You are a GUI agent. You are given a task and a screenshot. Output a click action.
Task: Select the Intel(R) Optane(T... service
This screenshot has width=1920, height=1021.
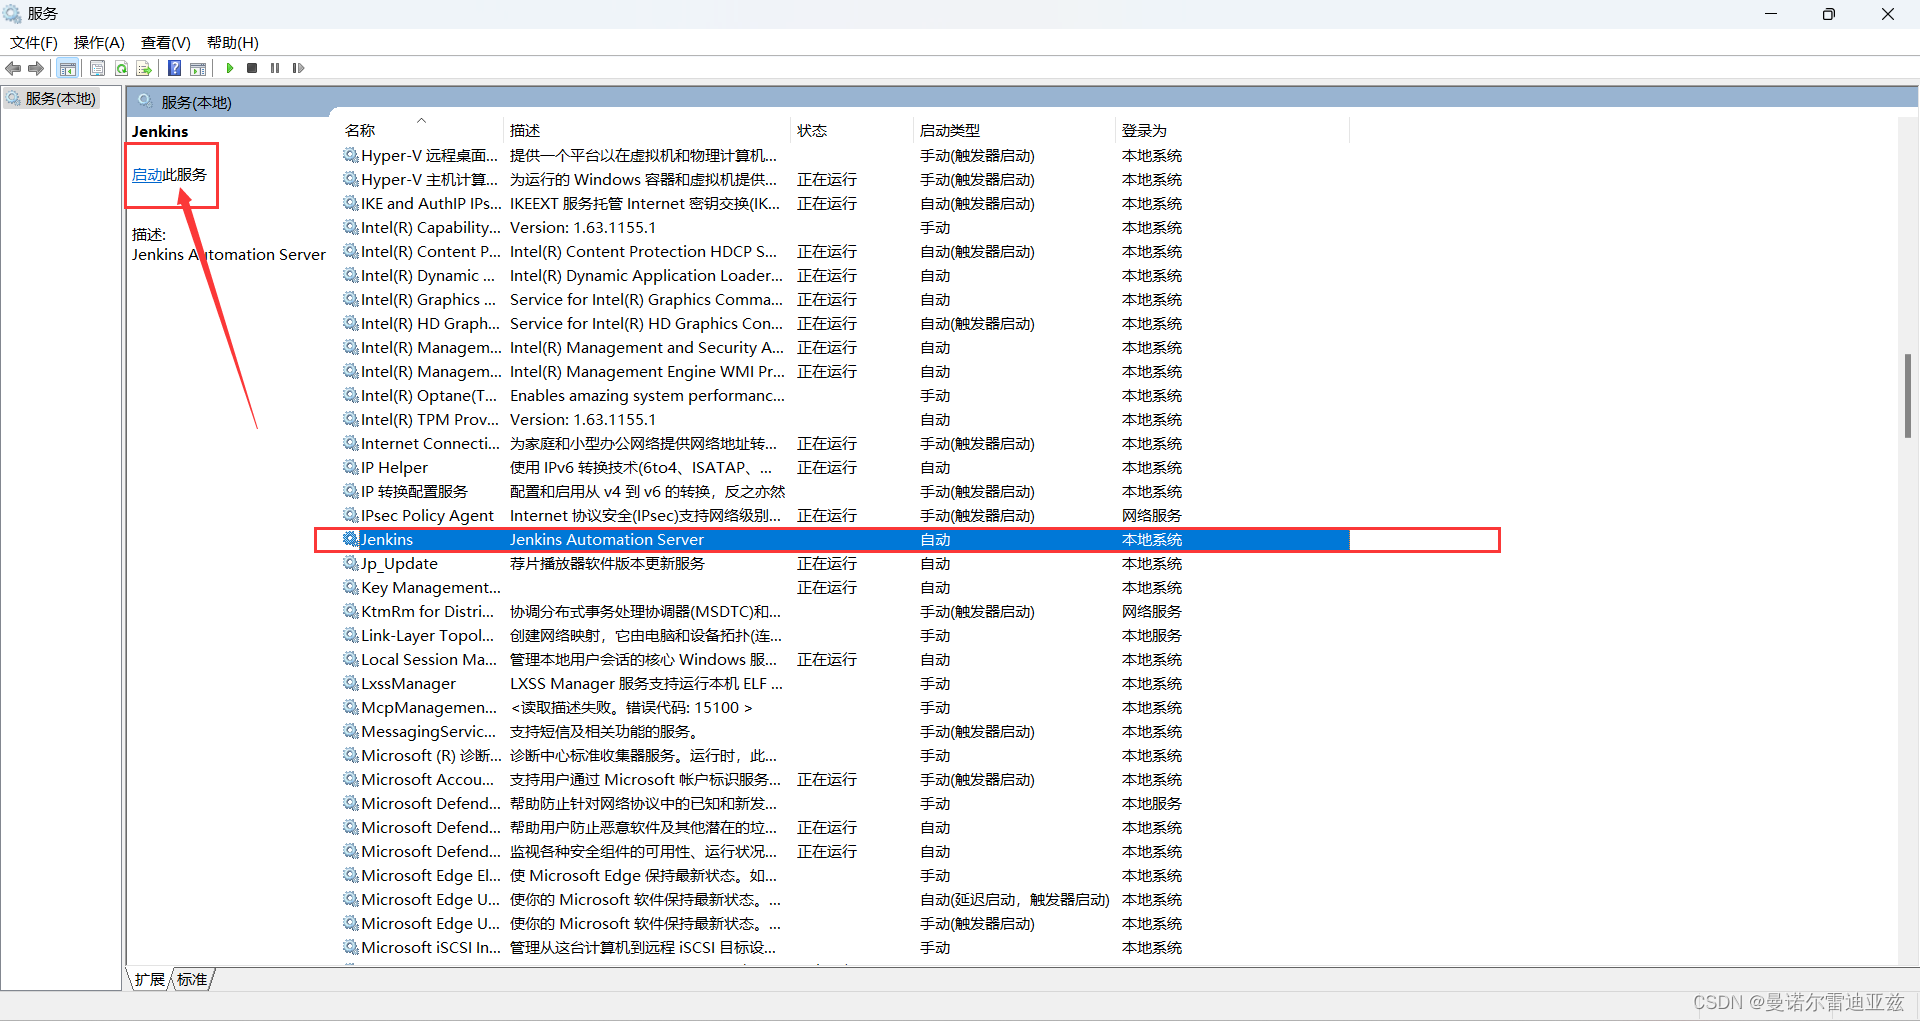846,395
